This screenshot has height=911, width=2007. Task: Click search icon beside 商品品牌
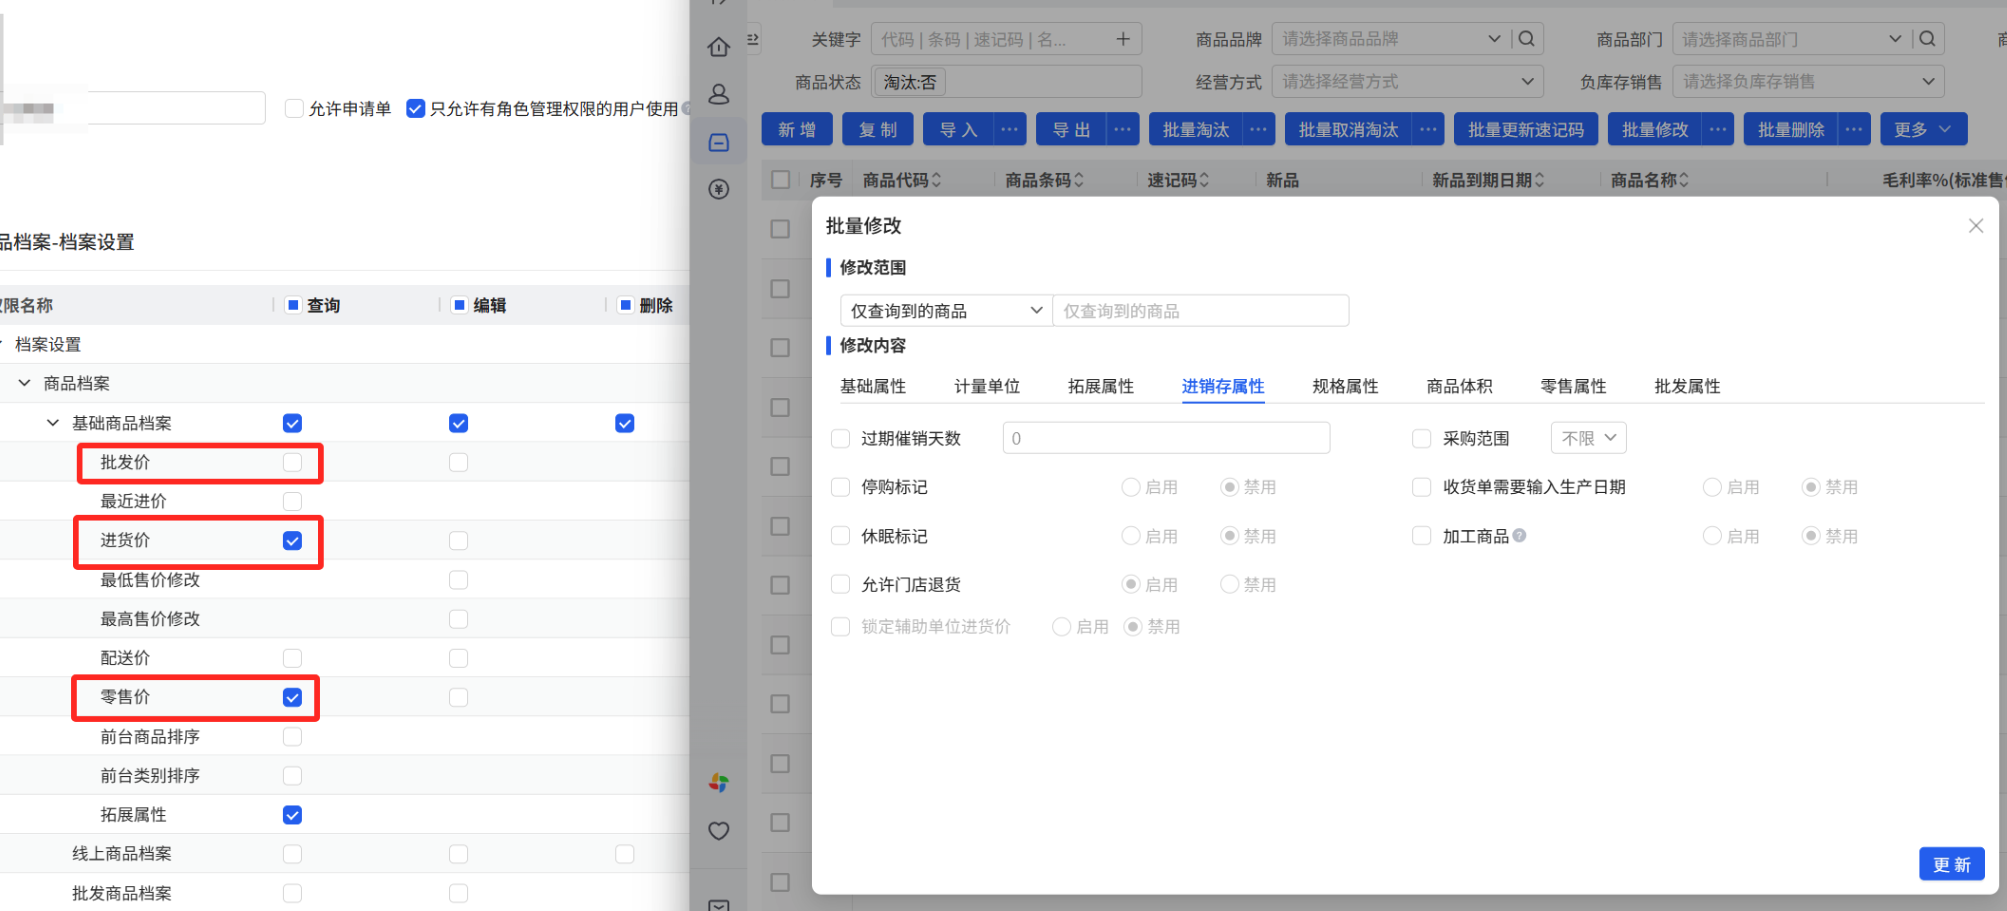1527,39
